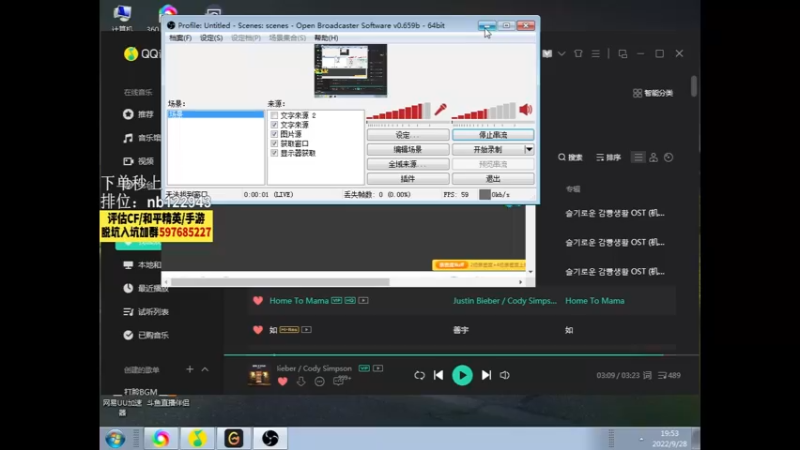Switch to QQ Music in the taskbar
Image resolution: width=800 pixels, height=450 pixels.
click(197, 439)
